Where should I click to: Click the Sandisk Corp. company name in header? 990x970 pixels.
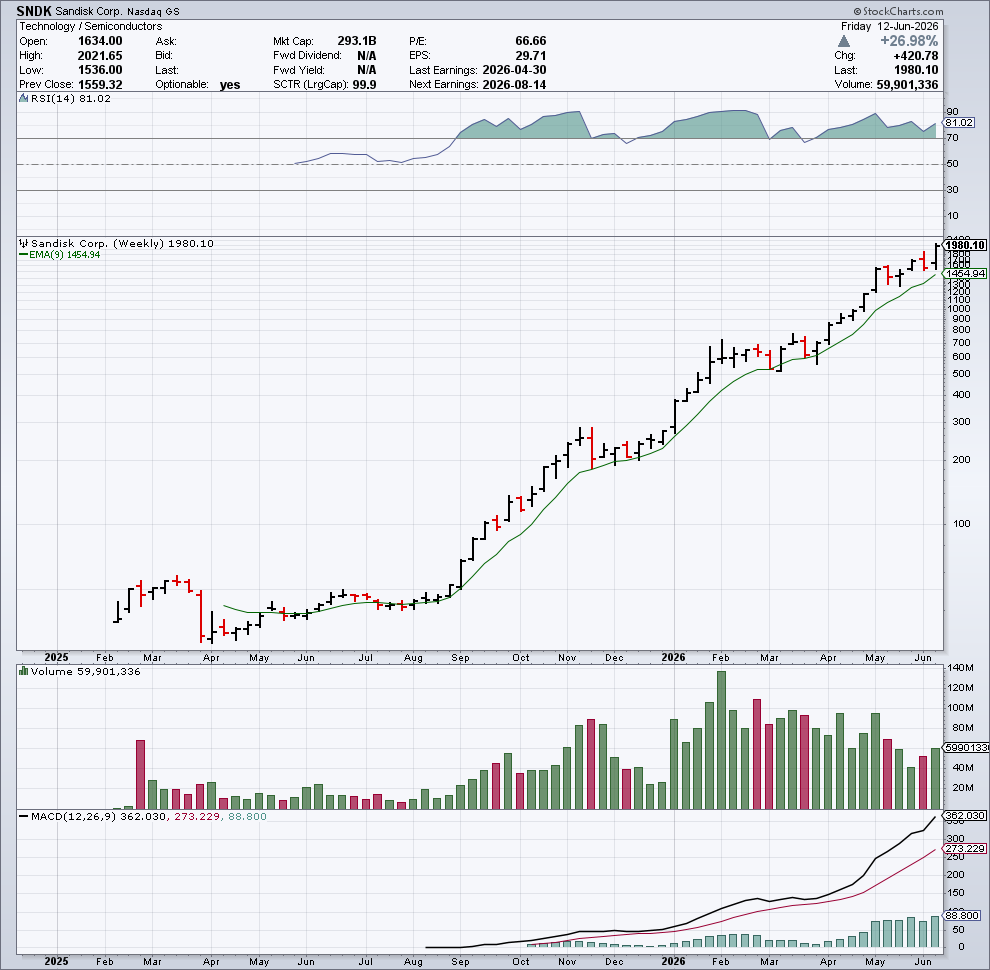pos(89,11)
